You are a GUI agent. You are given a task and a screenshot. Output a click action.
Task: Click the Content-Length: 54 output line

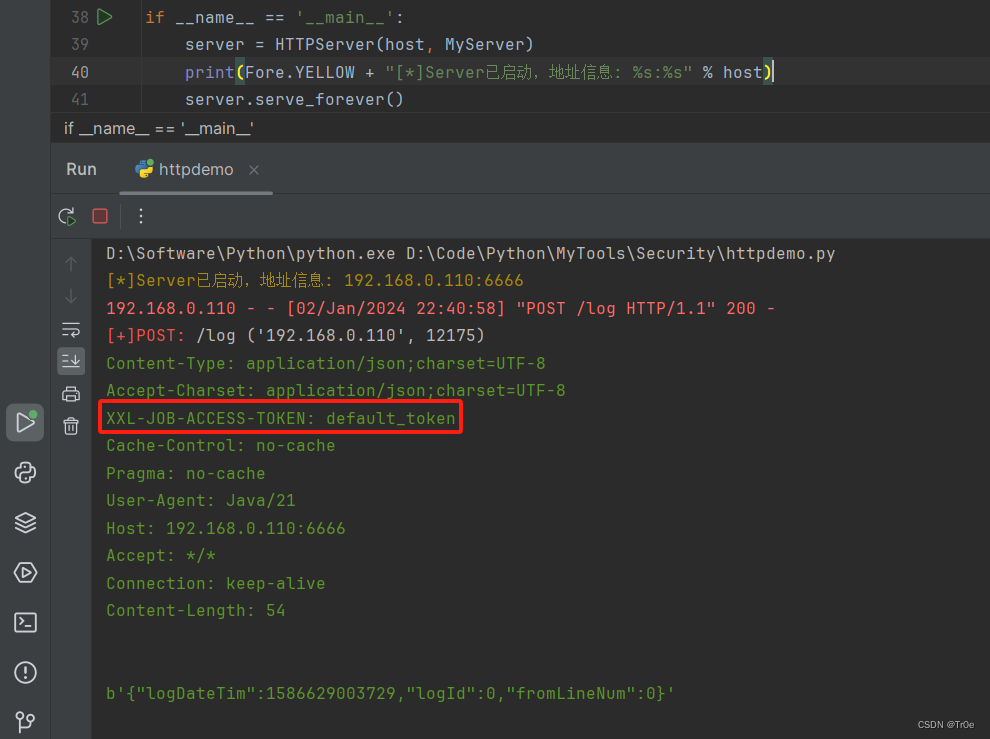(x=196, y=610)
